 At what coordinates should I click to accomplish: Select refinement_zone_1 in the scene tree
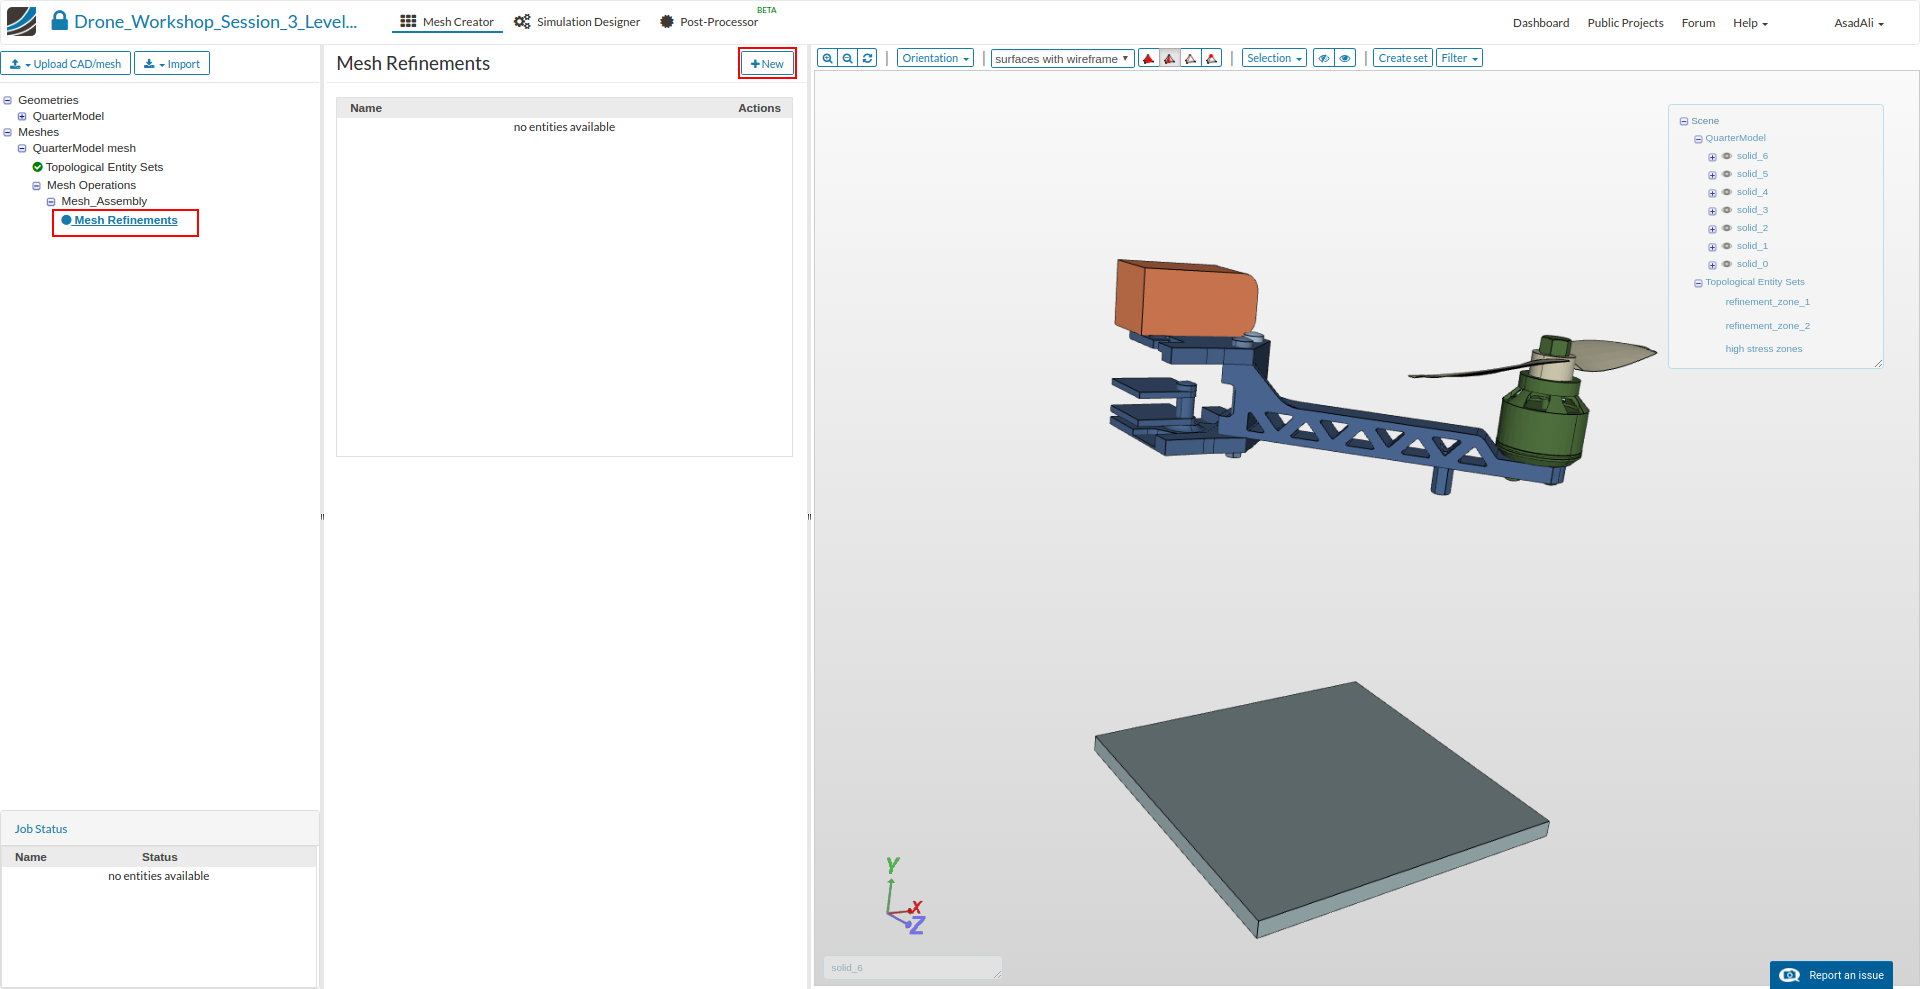(1767, 302)
